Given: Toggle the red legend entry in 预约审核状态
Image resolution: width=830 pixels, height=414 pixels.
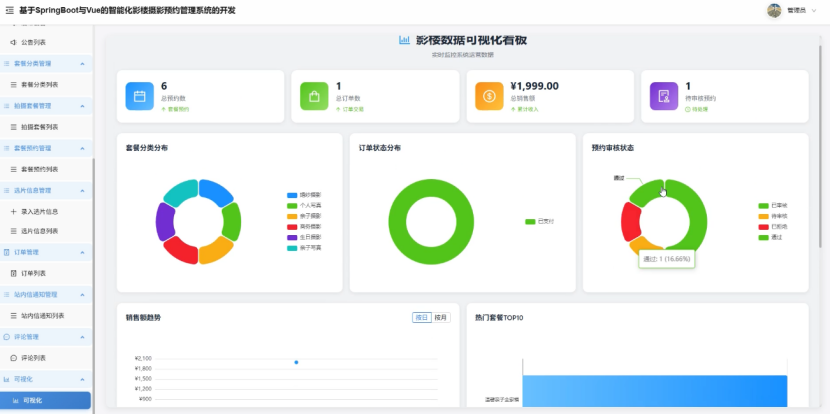Looking at the screenshot, I should [773, 227].
